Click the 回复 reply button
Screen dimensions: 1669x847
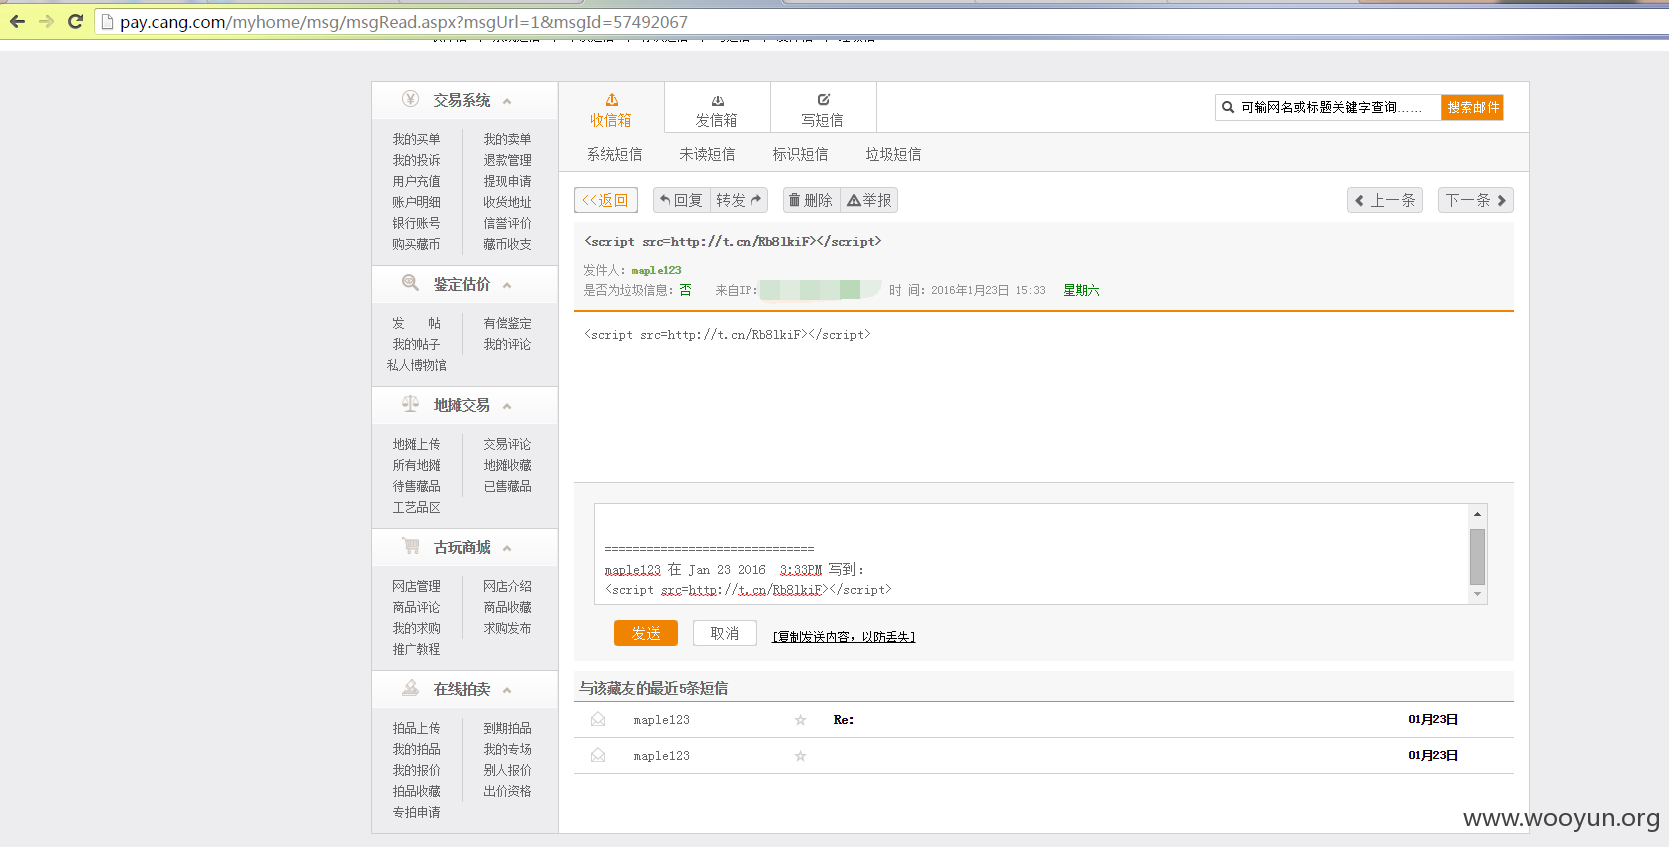[x=682, y=200]
